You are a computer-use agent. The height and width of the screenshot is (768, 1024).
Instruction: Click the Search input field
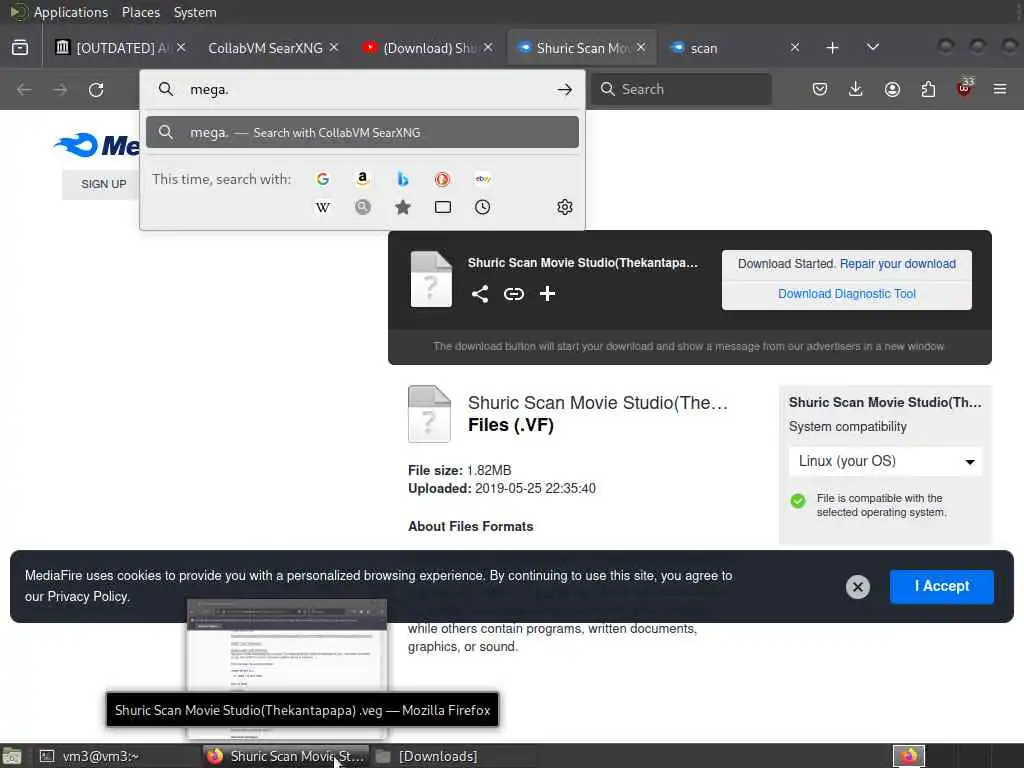tap(681, 89)
